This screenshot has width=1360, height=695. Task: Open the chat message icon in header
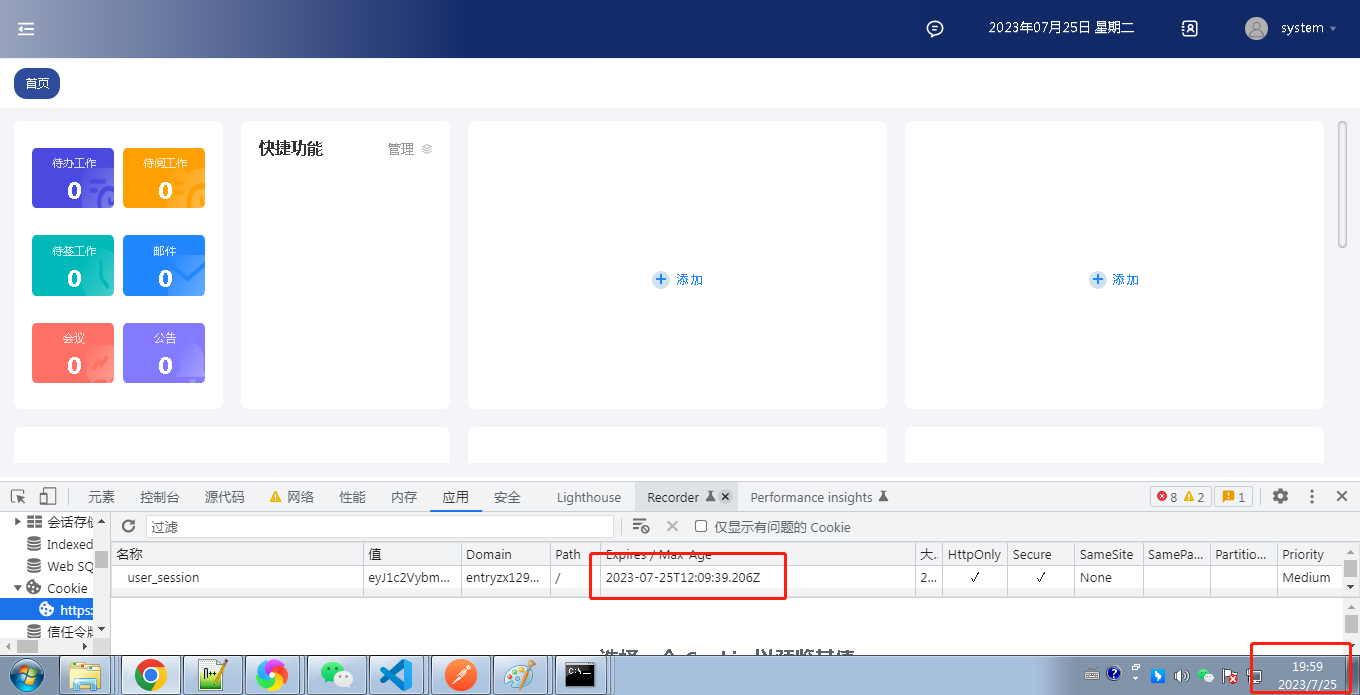(x=935, y=29)
